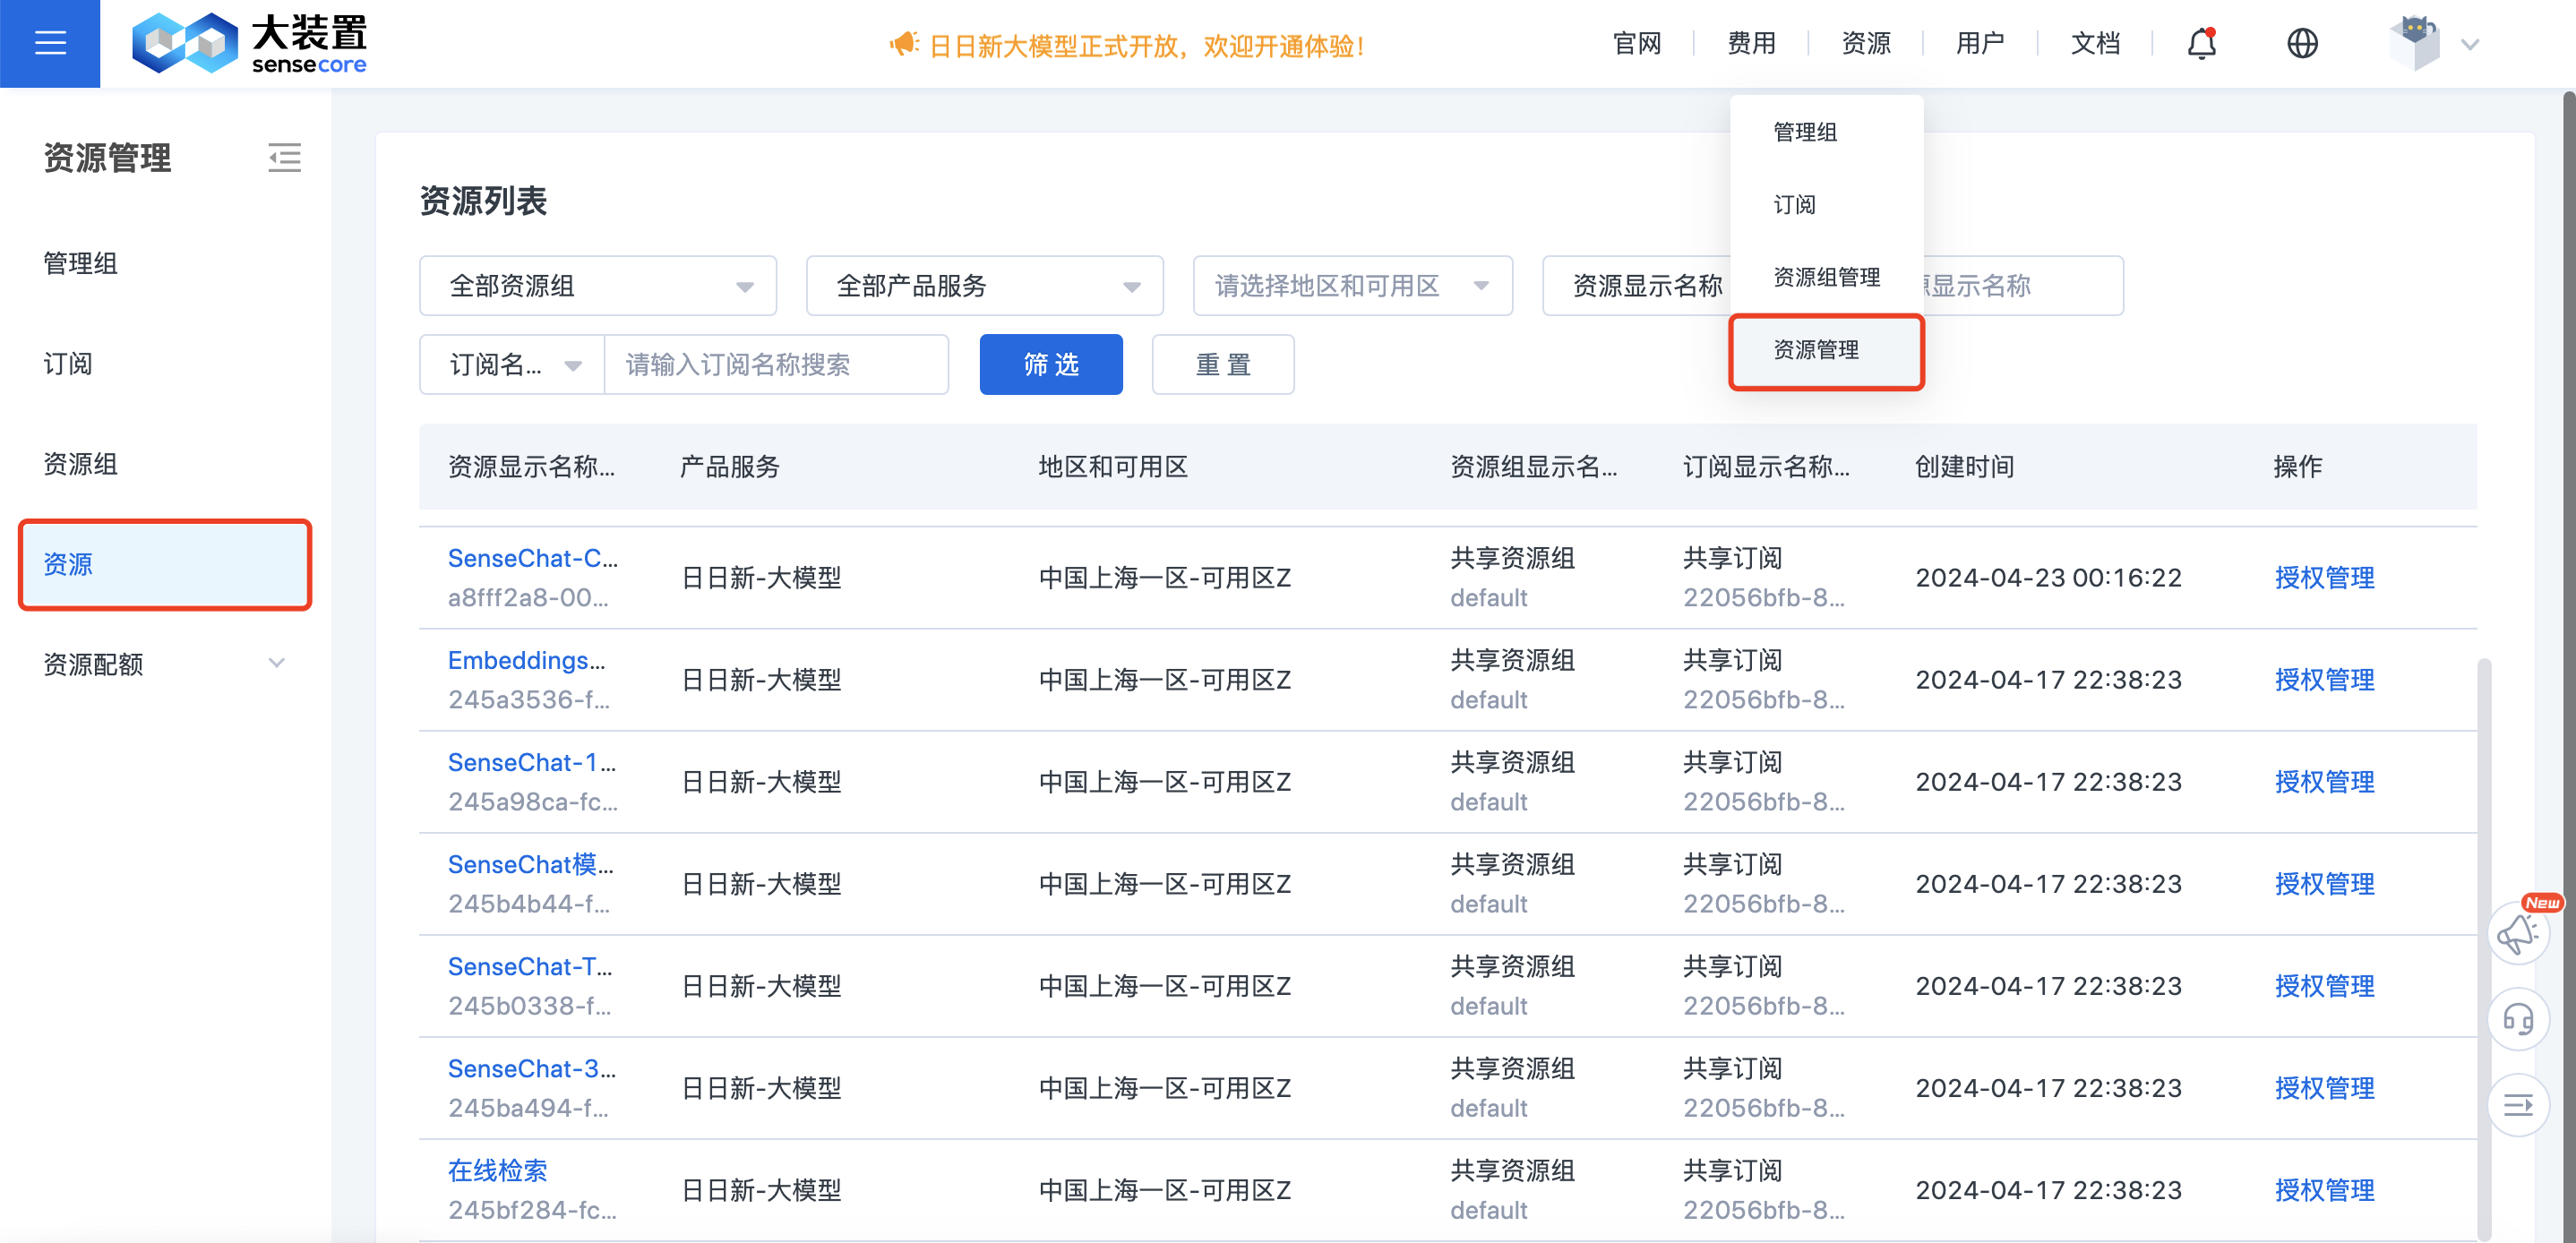2576x1243 pixels.
Task: Open the SenseChat-1... resource link
Action: pos(531,762)
